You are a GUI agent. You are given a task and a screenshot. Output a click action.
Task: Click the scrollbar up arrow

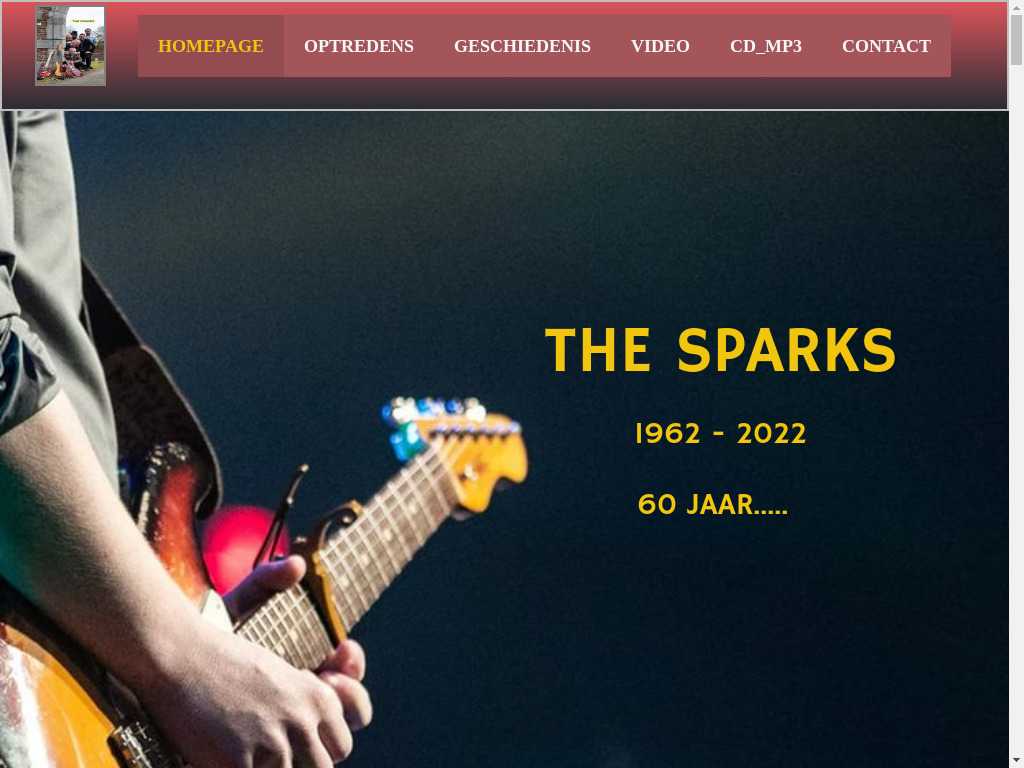point(1016,6)
